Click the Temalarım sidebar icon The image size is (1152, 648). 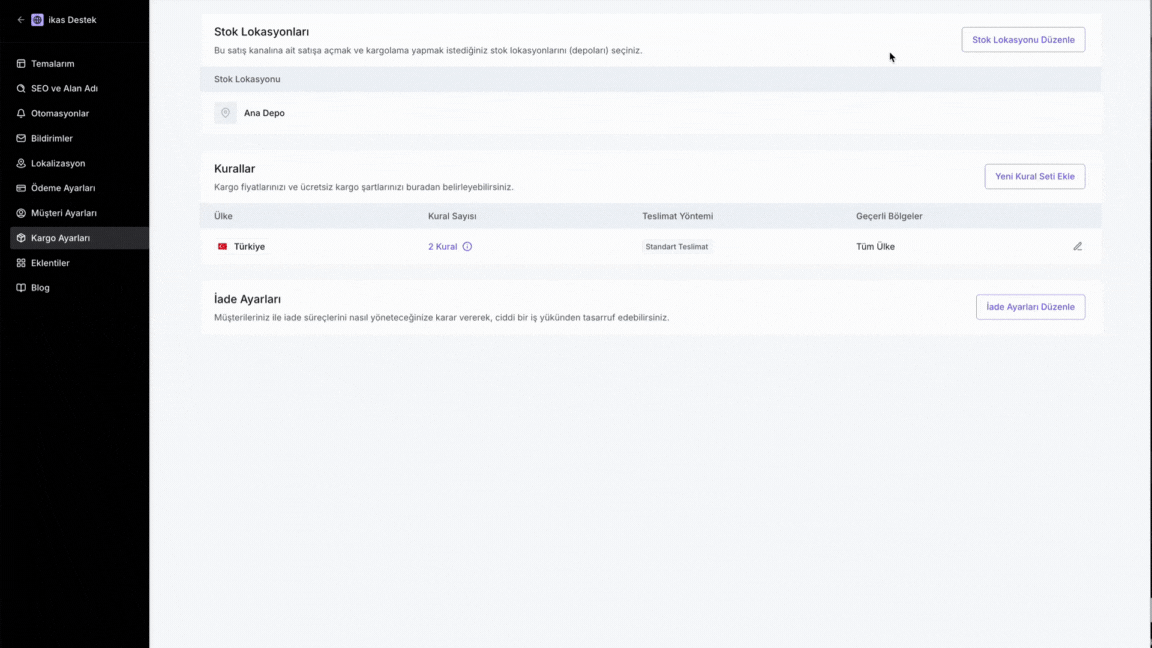tap(21, 64)
